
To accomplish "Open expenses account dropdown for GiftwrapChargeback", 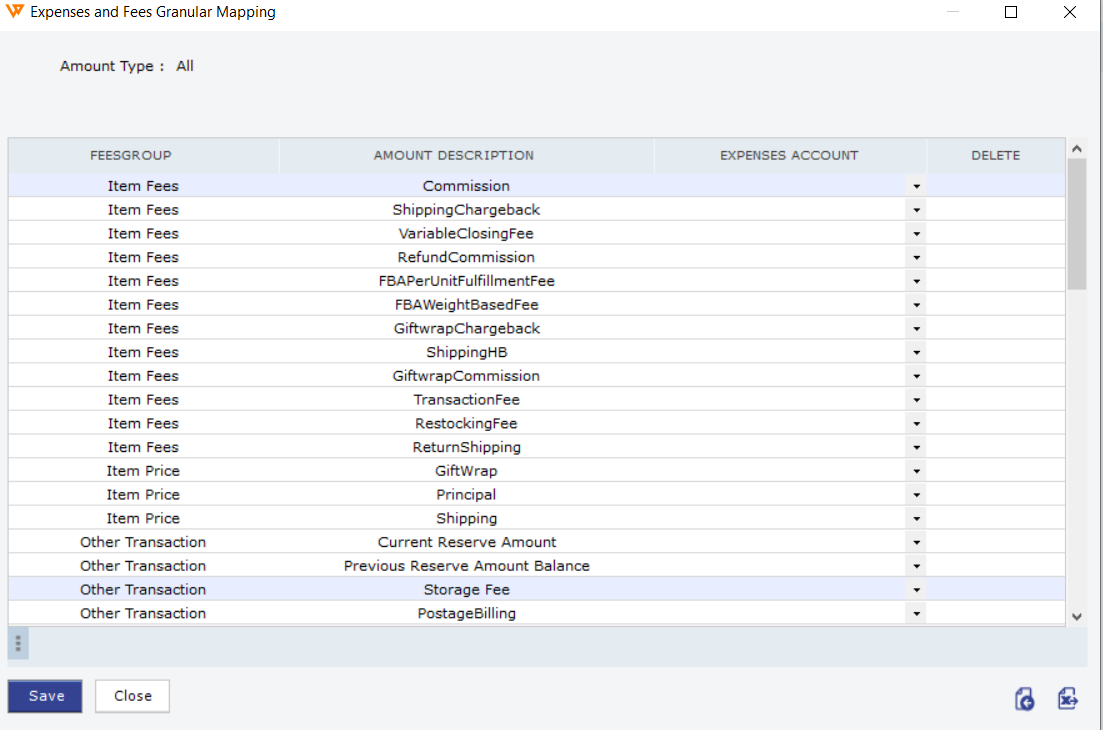I will coord(917,329).
